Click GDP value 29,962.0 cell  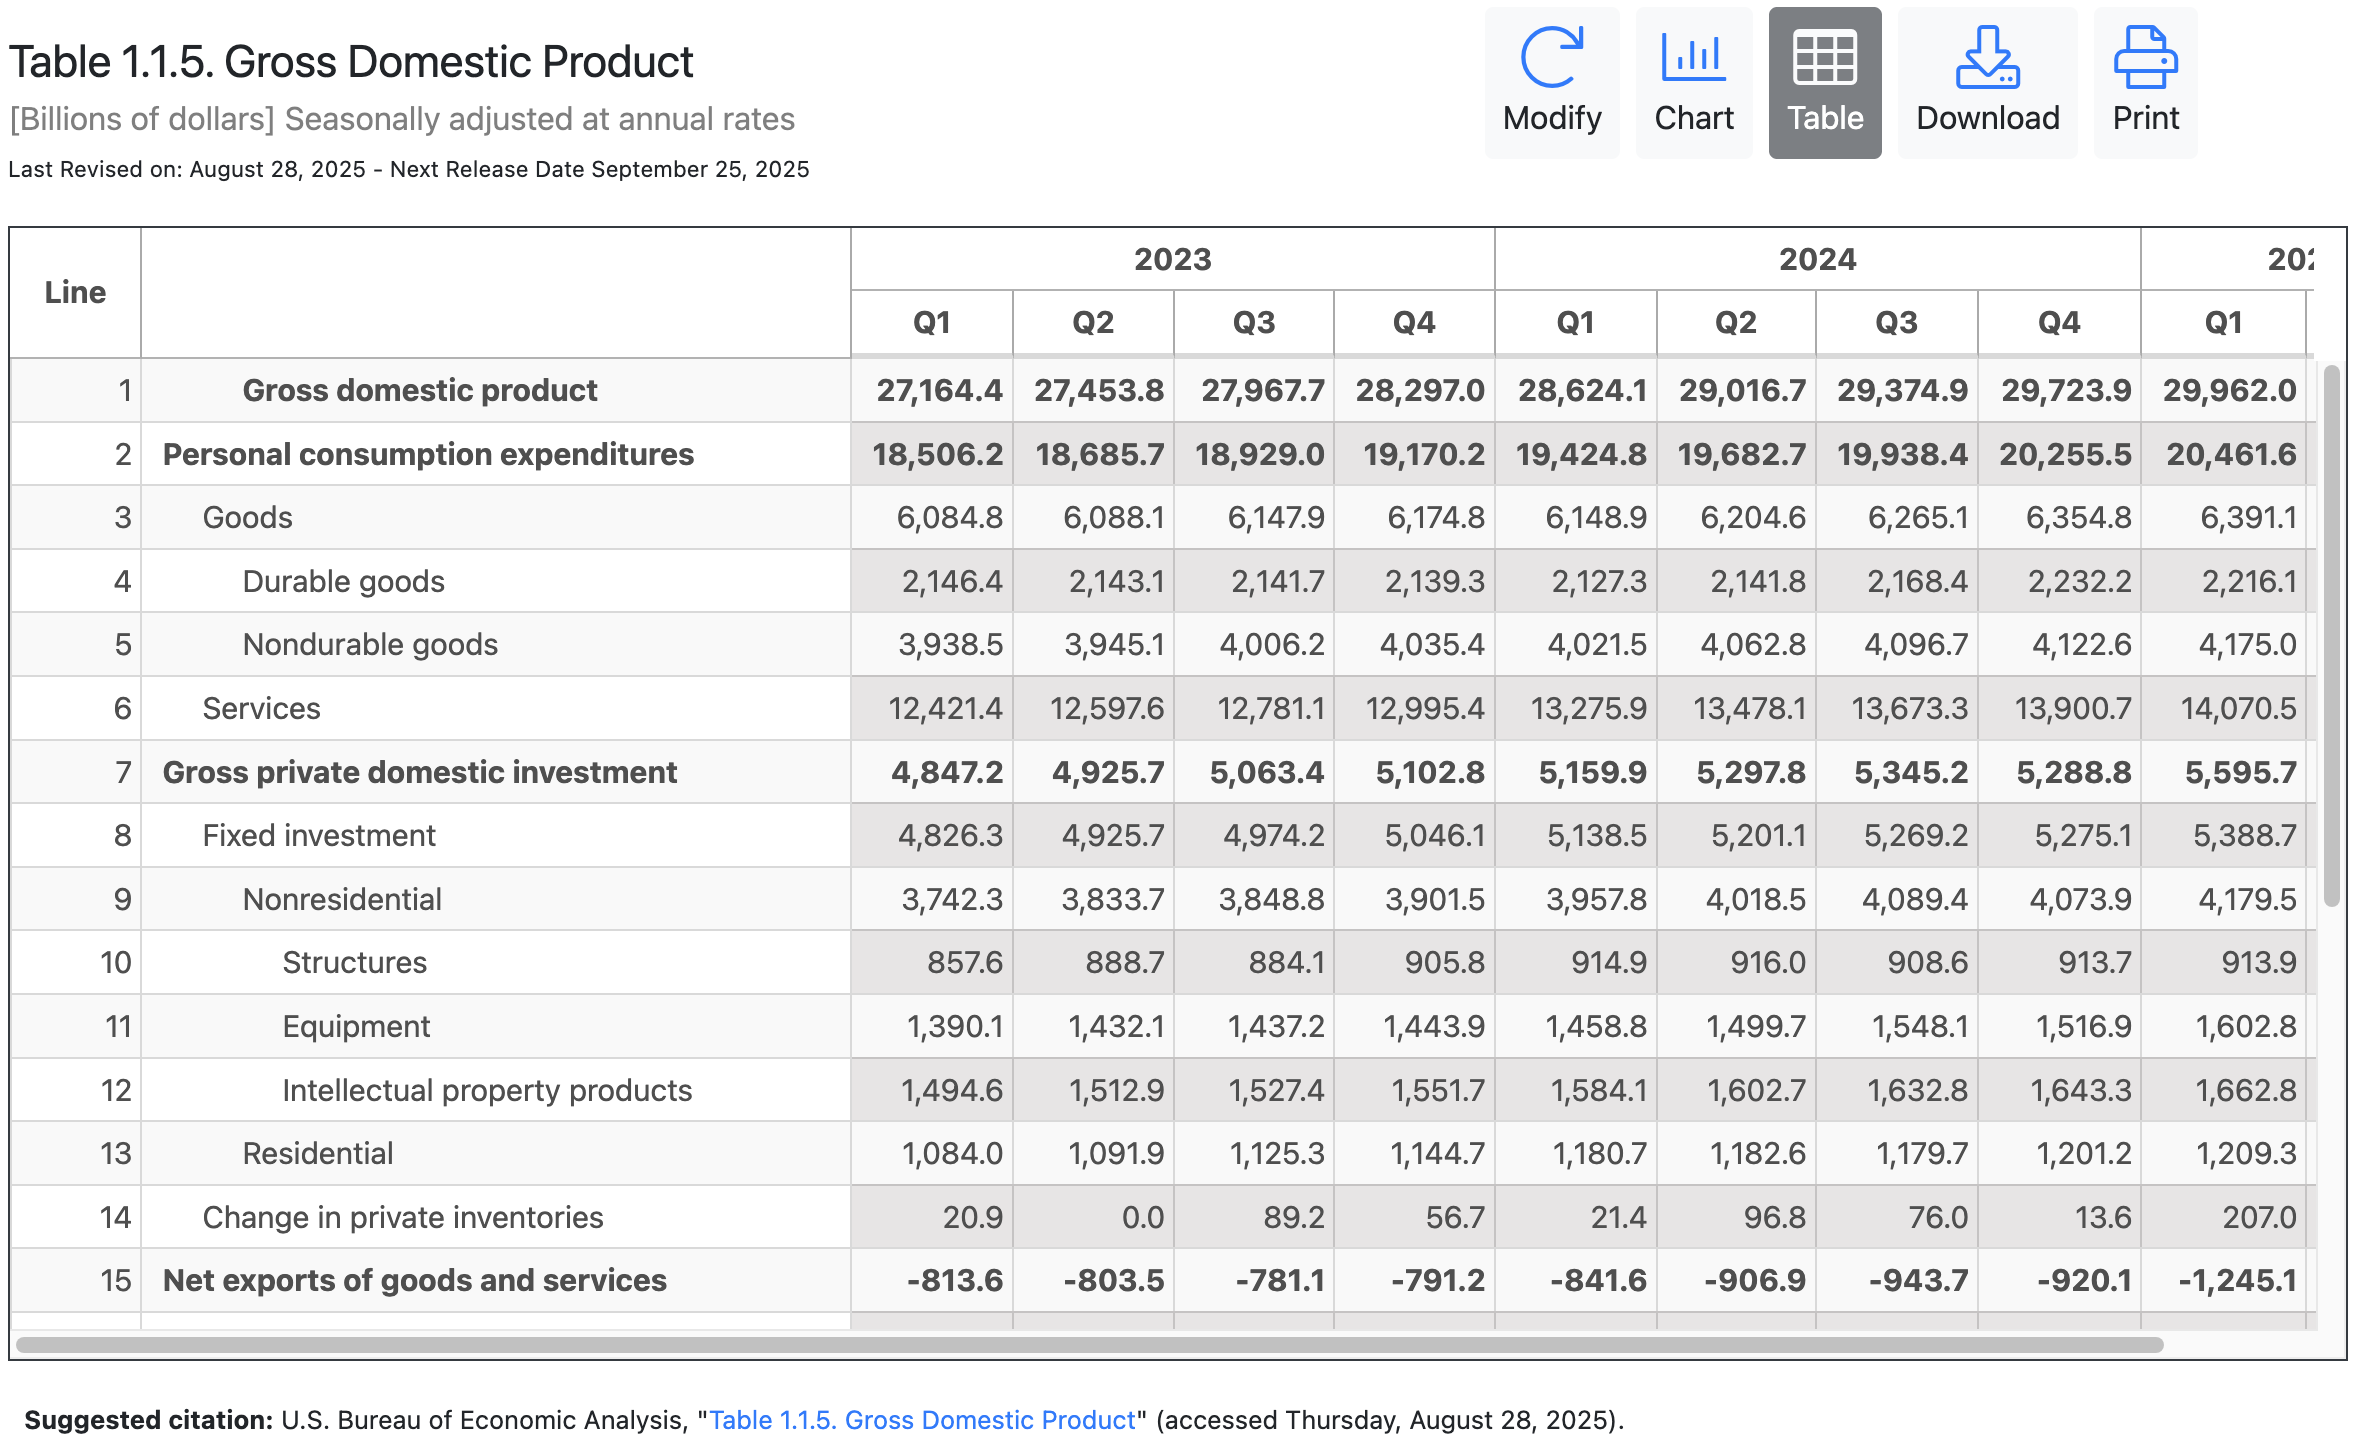2229,390
